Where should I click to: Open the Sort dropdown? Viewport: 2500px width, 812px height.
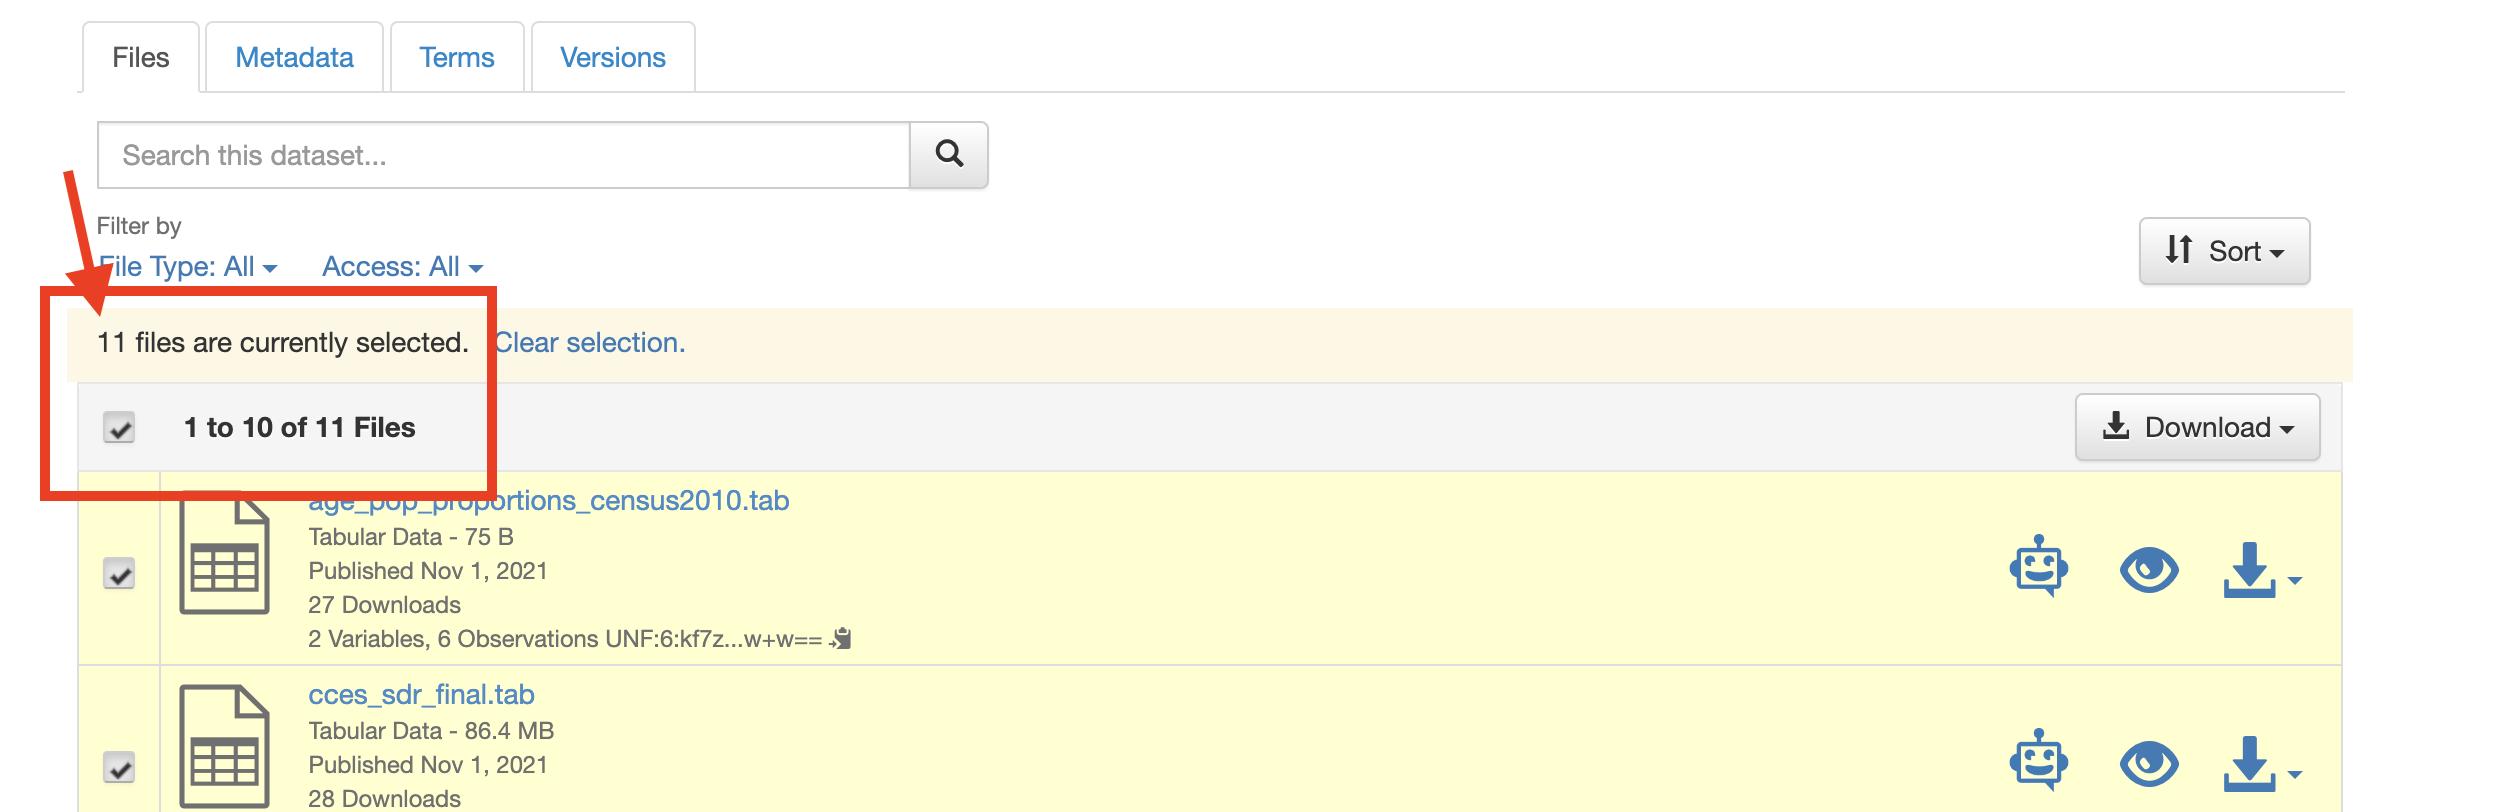[2223, 251]
